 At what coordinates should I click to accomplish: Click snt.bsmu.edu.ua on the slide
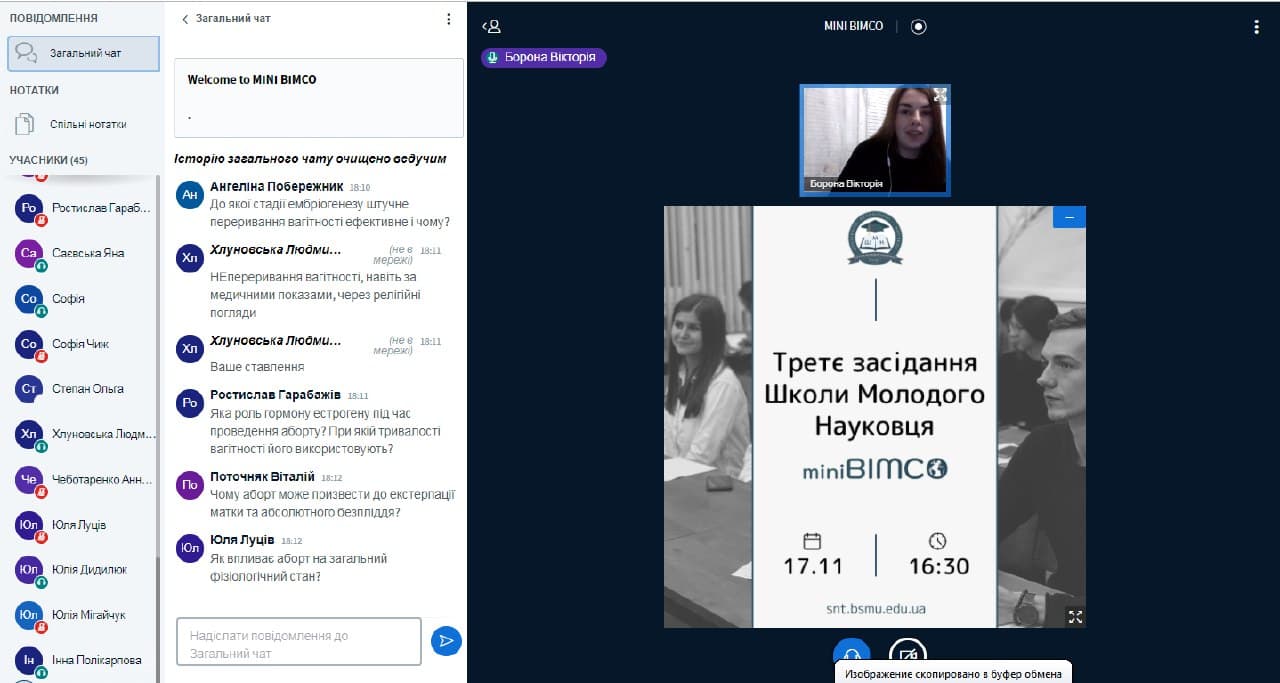pos(875,608)
